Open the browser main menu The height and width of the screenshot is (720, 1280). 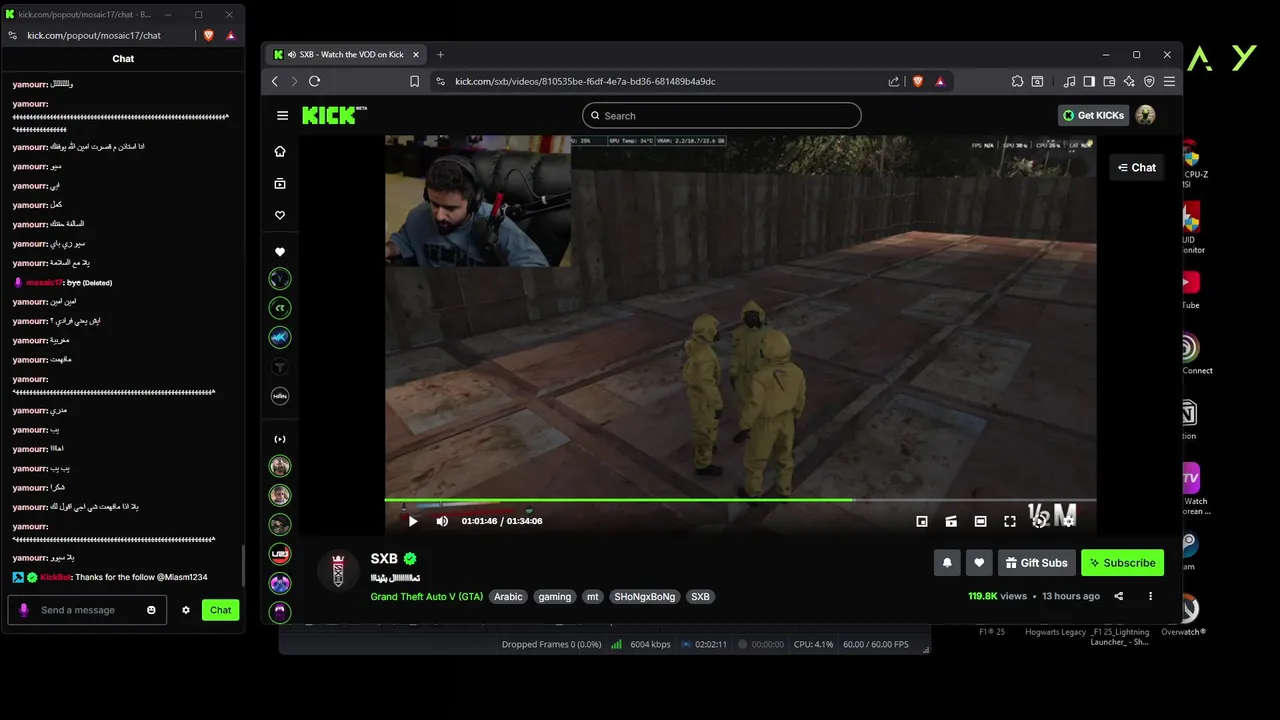[x=1169, y=82]
